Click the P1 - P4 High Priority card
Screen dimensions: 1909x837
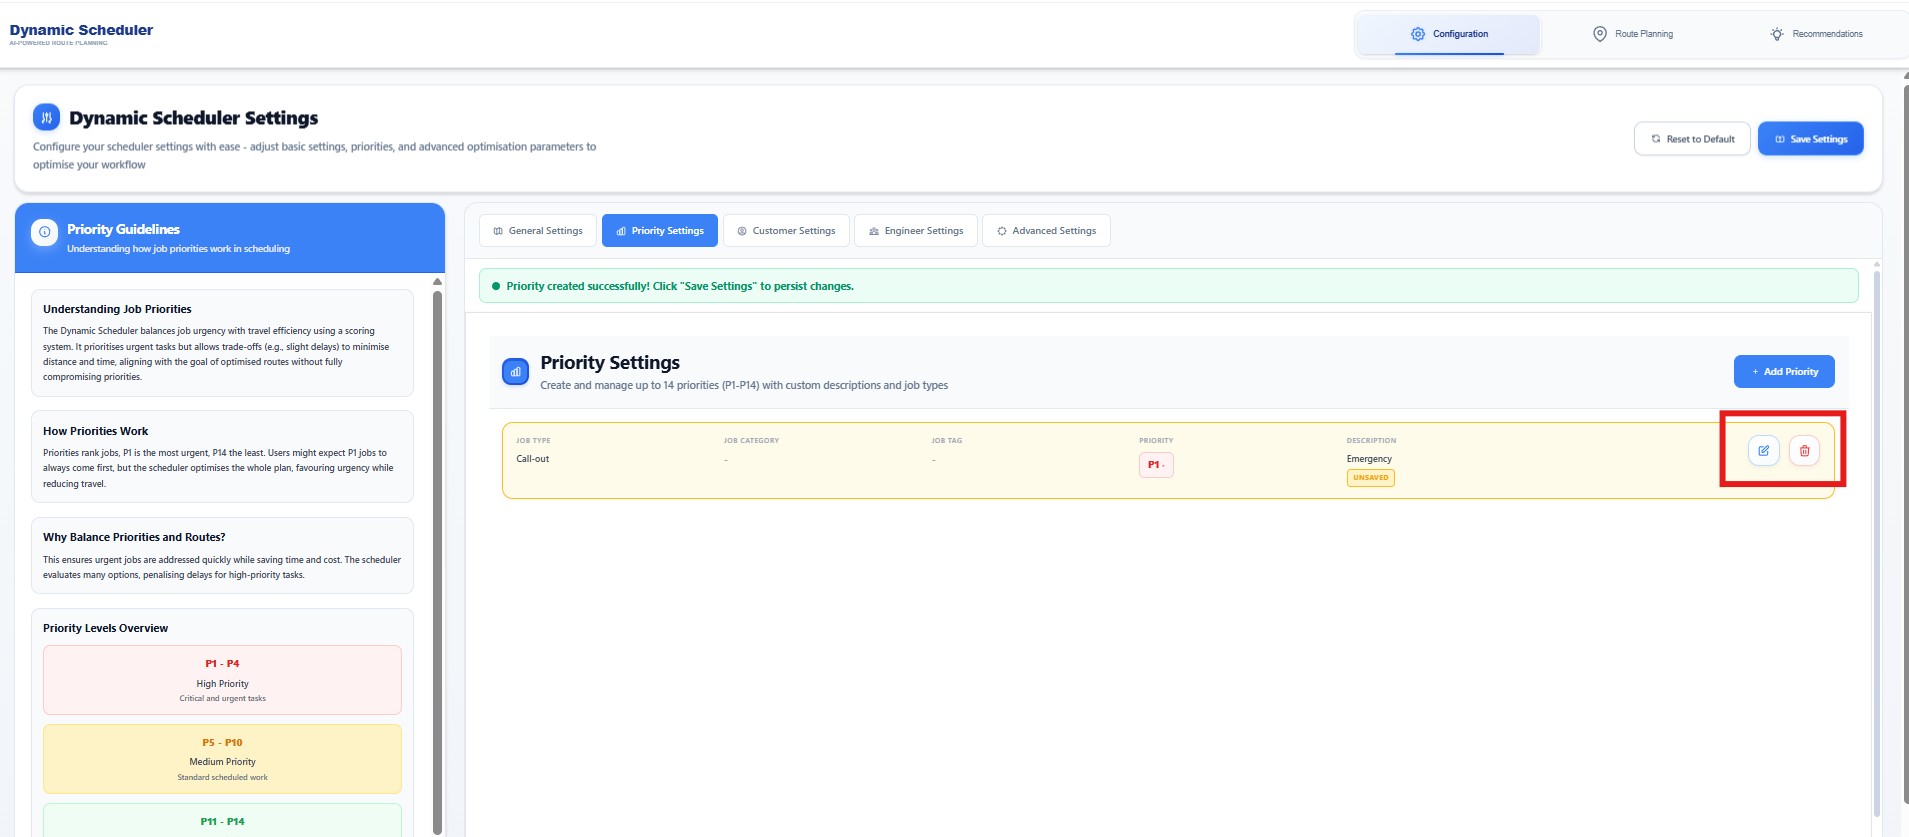click(x=222, y=680)
